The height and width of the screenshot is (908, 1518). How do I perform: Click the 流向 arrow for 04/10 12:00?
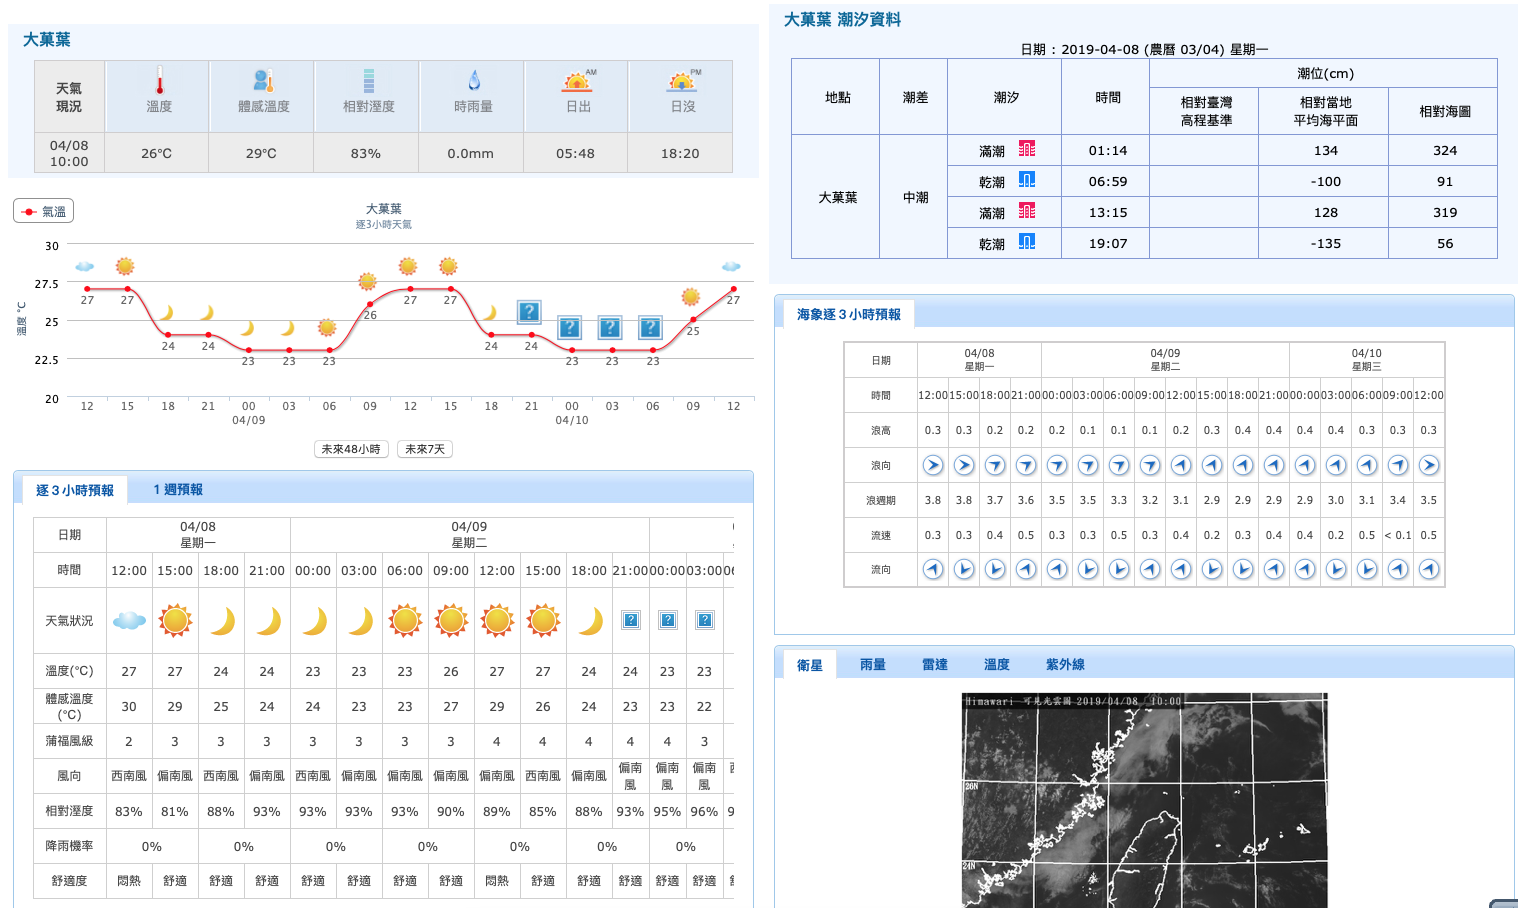point(1429,569)
